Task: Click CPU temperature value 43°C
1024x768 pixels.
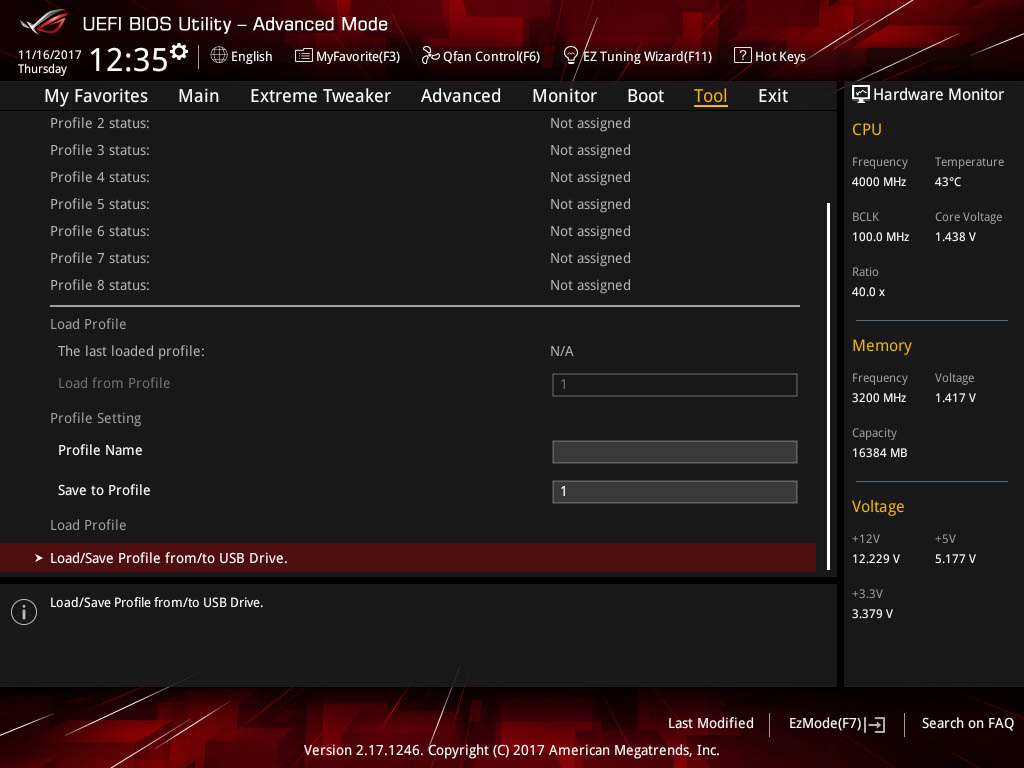Action: tap(948, 182)
